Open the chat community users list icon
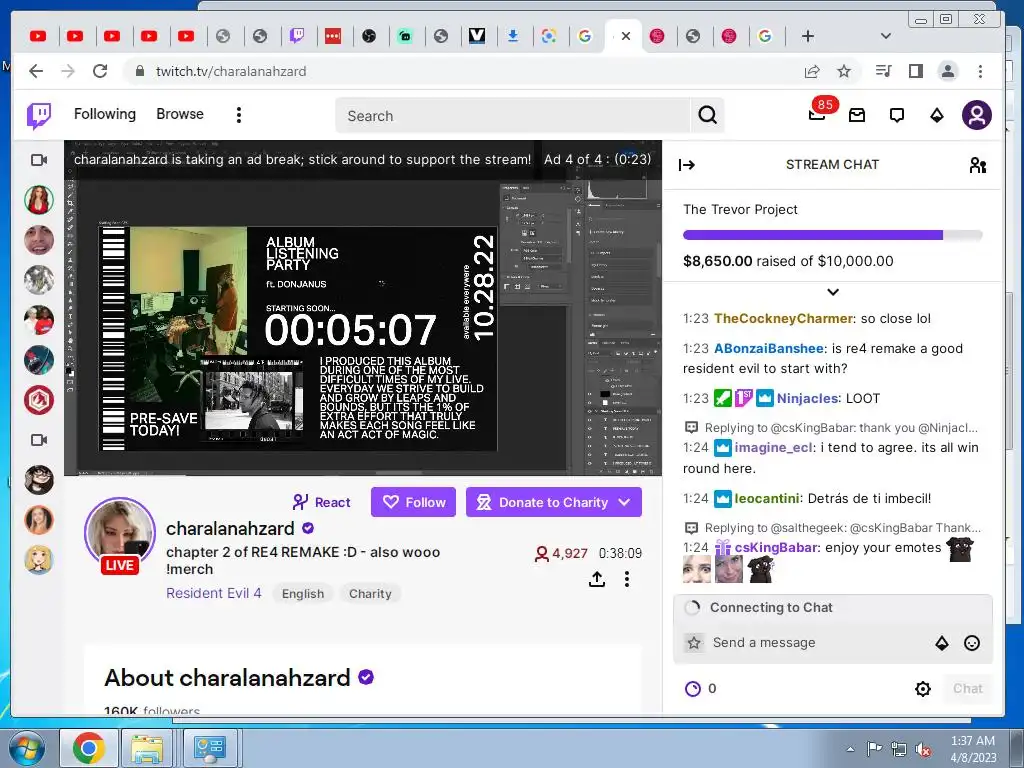1024x768 pixels. click(978, 165)
